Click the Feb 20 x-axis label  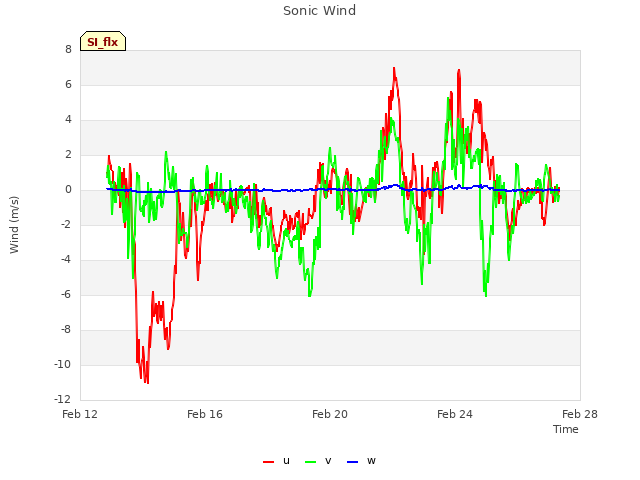point(330,414)
